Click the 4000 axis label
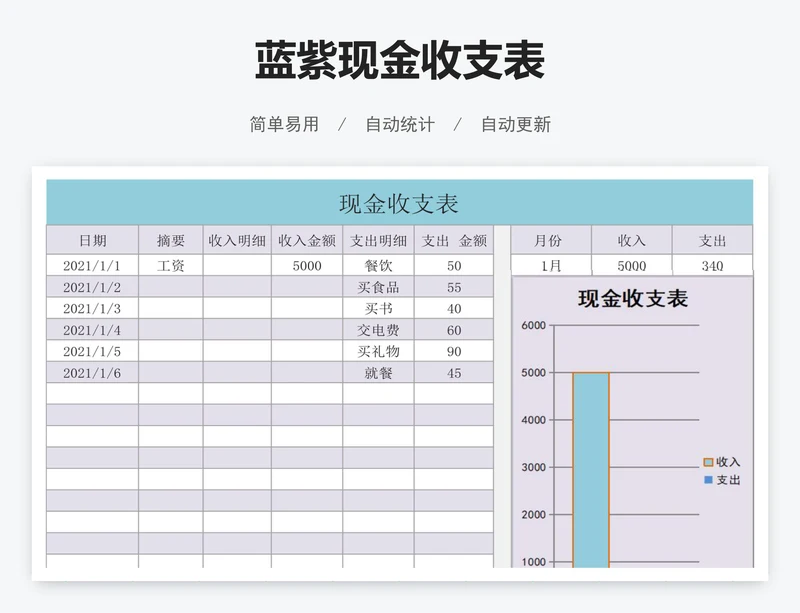 (x=534, y=420)
